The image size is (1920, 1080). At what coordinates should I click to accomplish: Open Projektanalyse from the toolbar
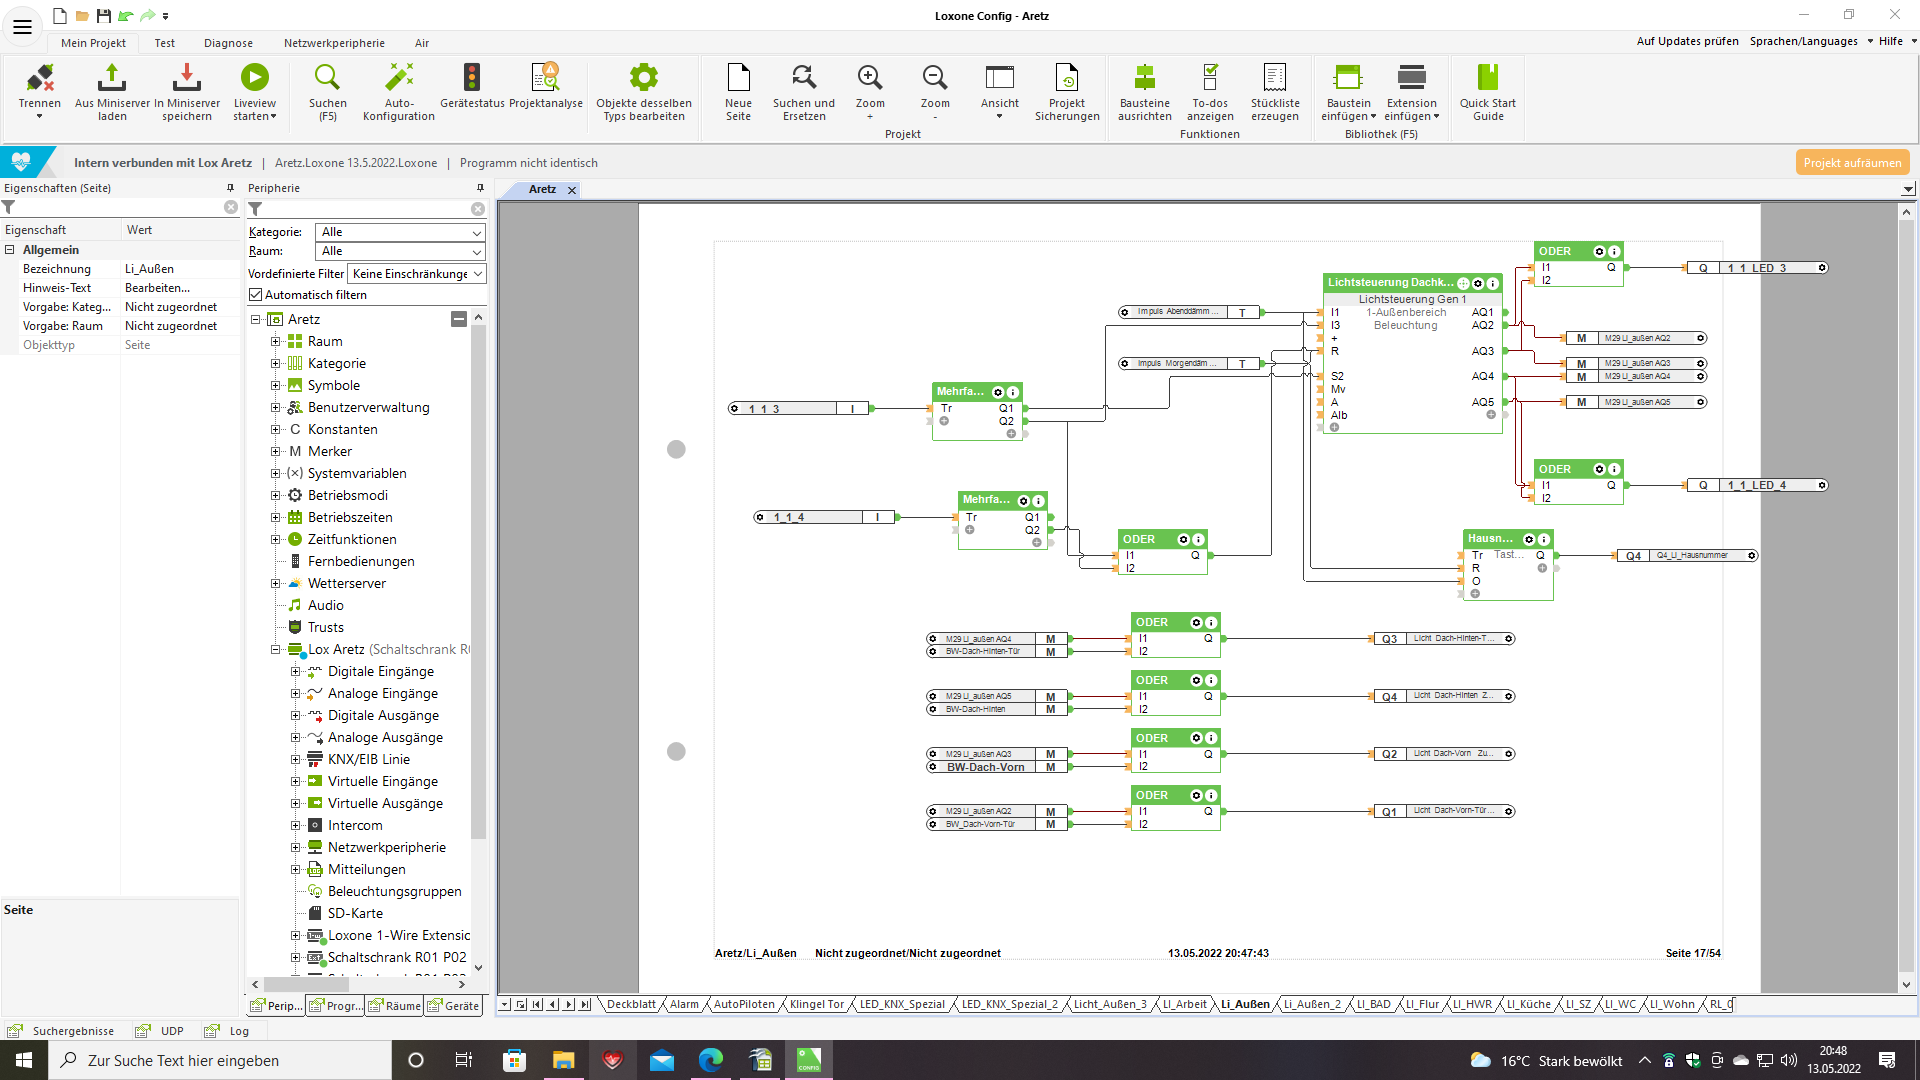click(x=545, y=79)
